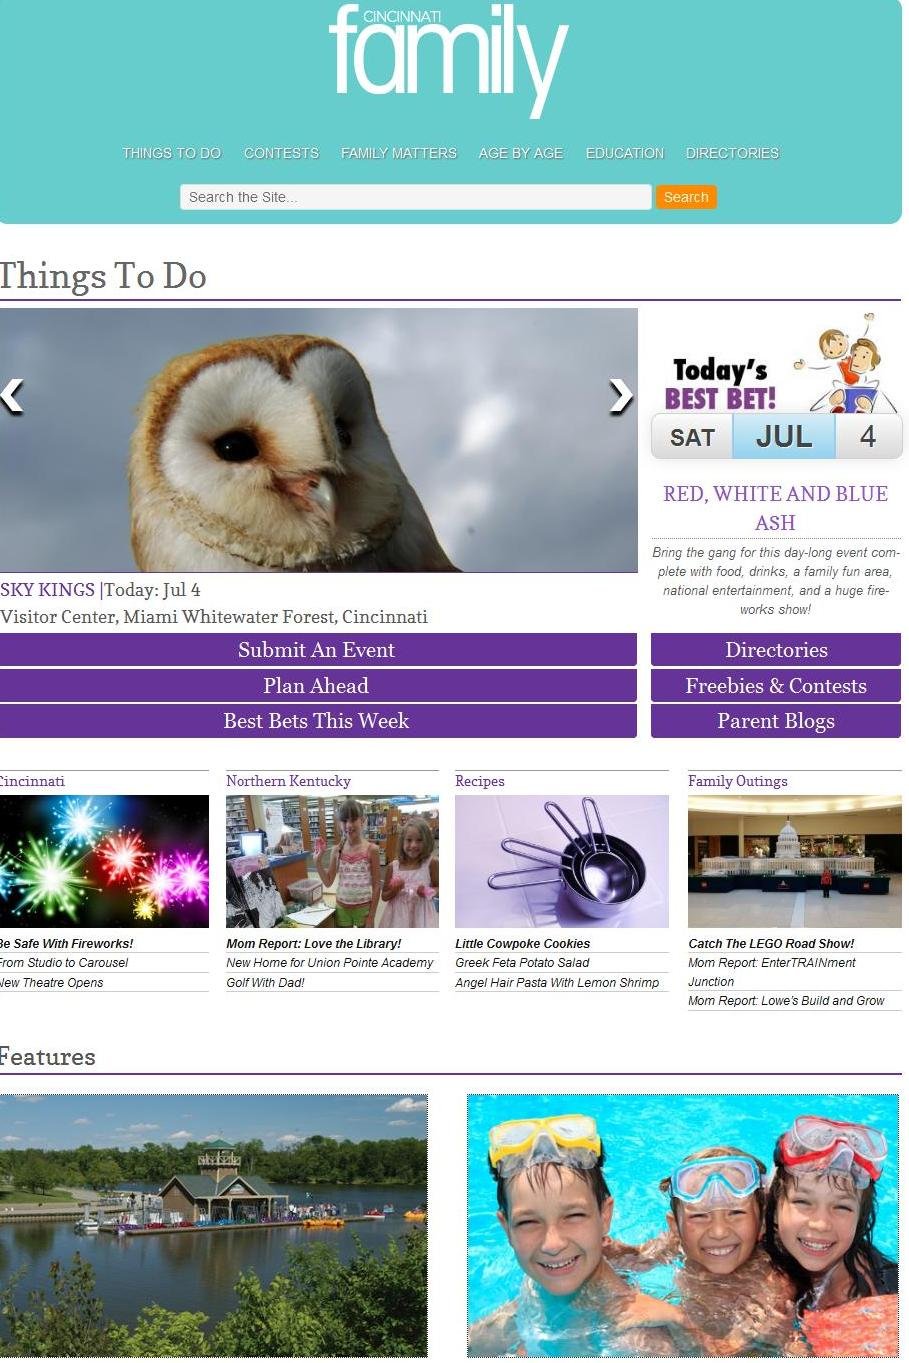Click the next slide arrow on the carousel
The image size is (909, 1363).
(621, 396)
